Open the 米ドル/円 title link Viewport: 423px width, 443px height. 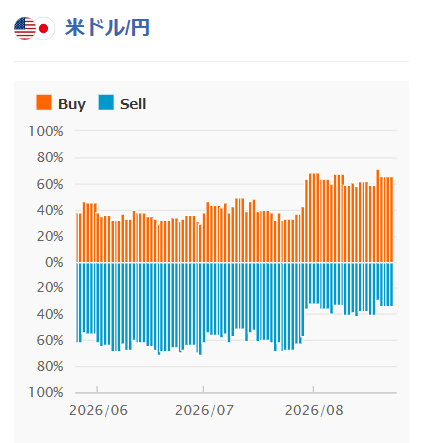click(x=107, y=28)
